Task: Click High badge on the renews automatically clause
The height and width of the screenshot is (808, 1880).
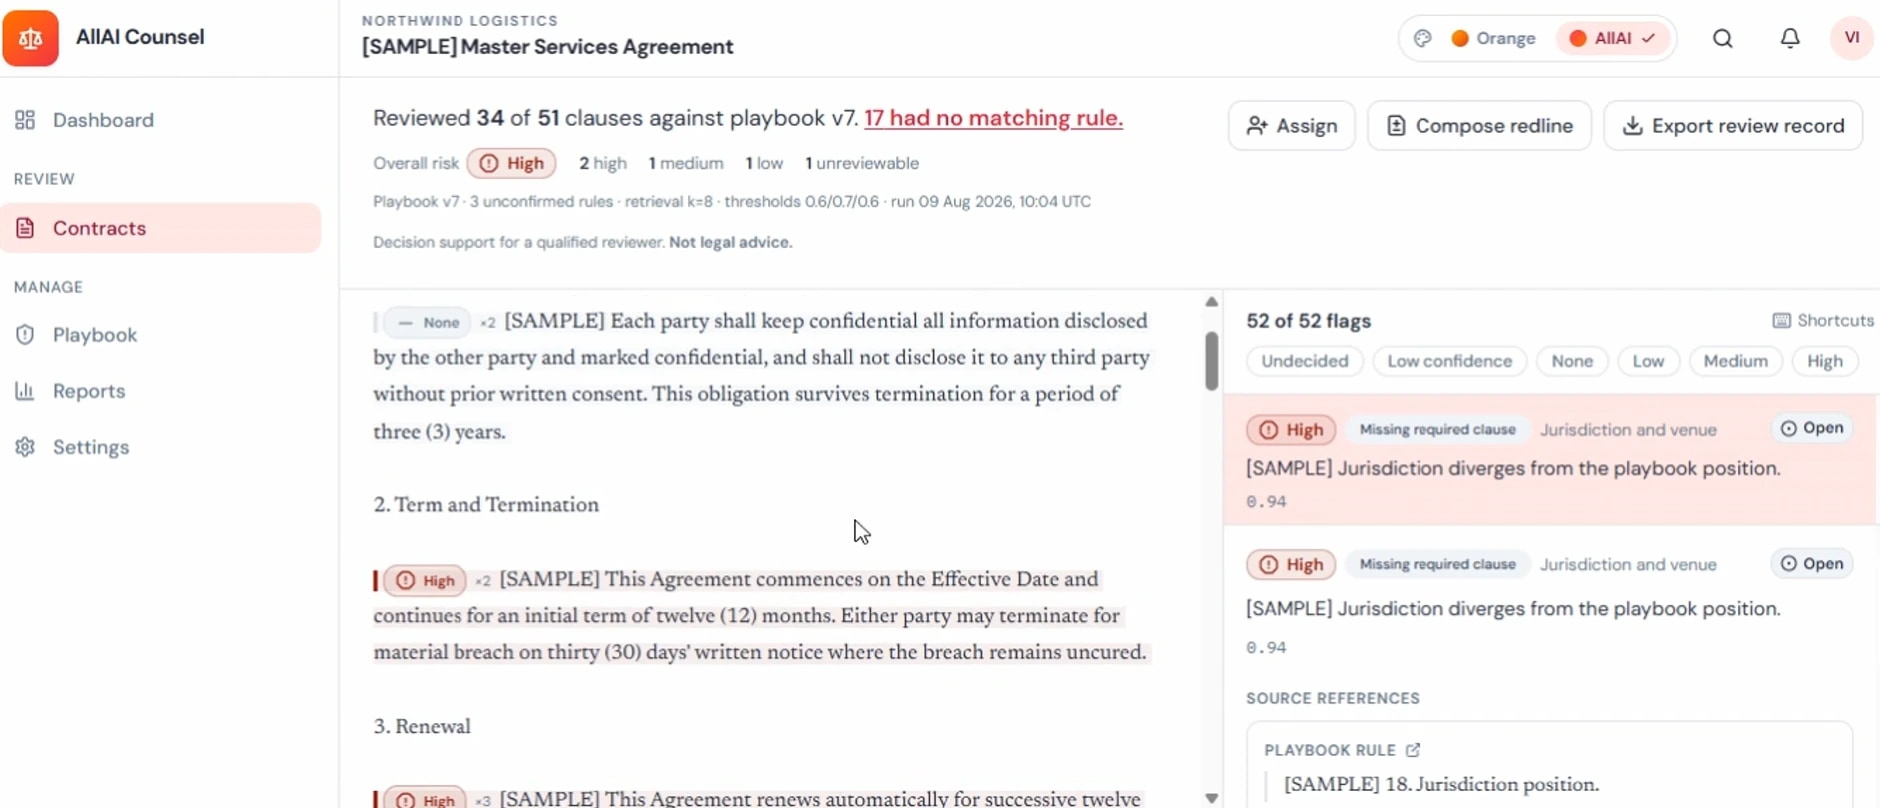Action: point(425,799)
